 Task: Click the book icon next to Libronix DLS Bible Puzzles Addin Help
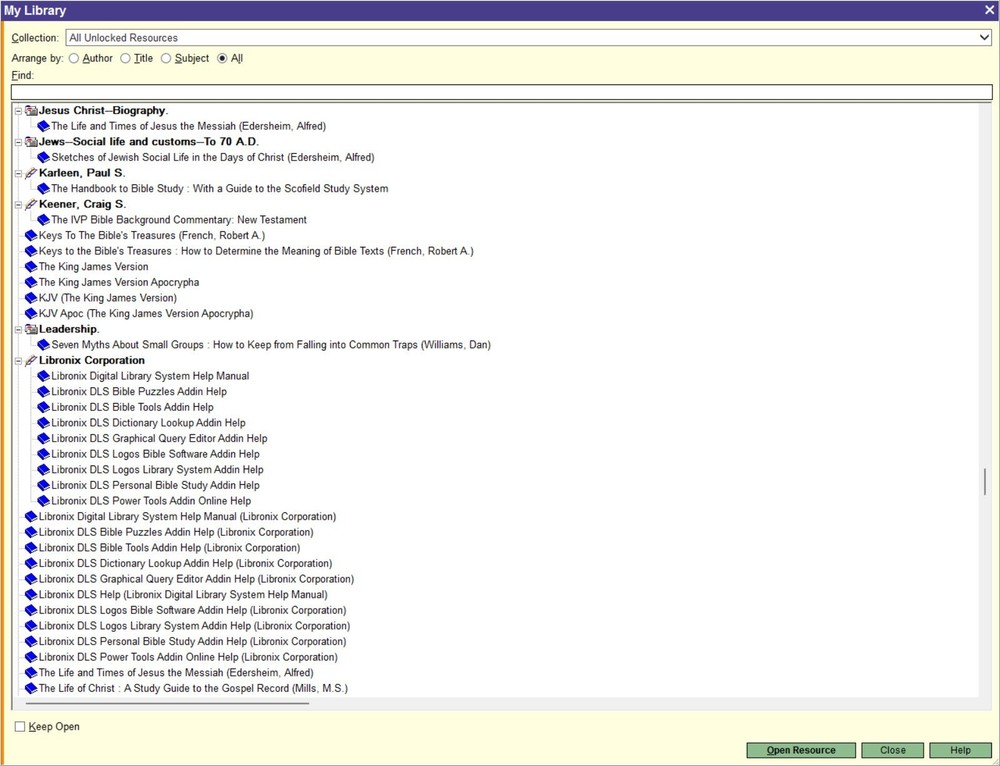point(43,391)
